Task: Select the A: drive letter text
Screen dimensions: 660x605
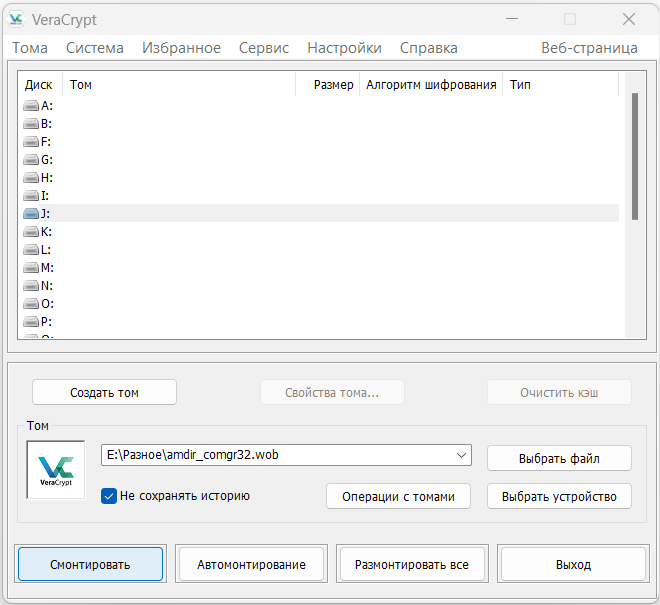Action: click(x=47, y=106)
